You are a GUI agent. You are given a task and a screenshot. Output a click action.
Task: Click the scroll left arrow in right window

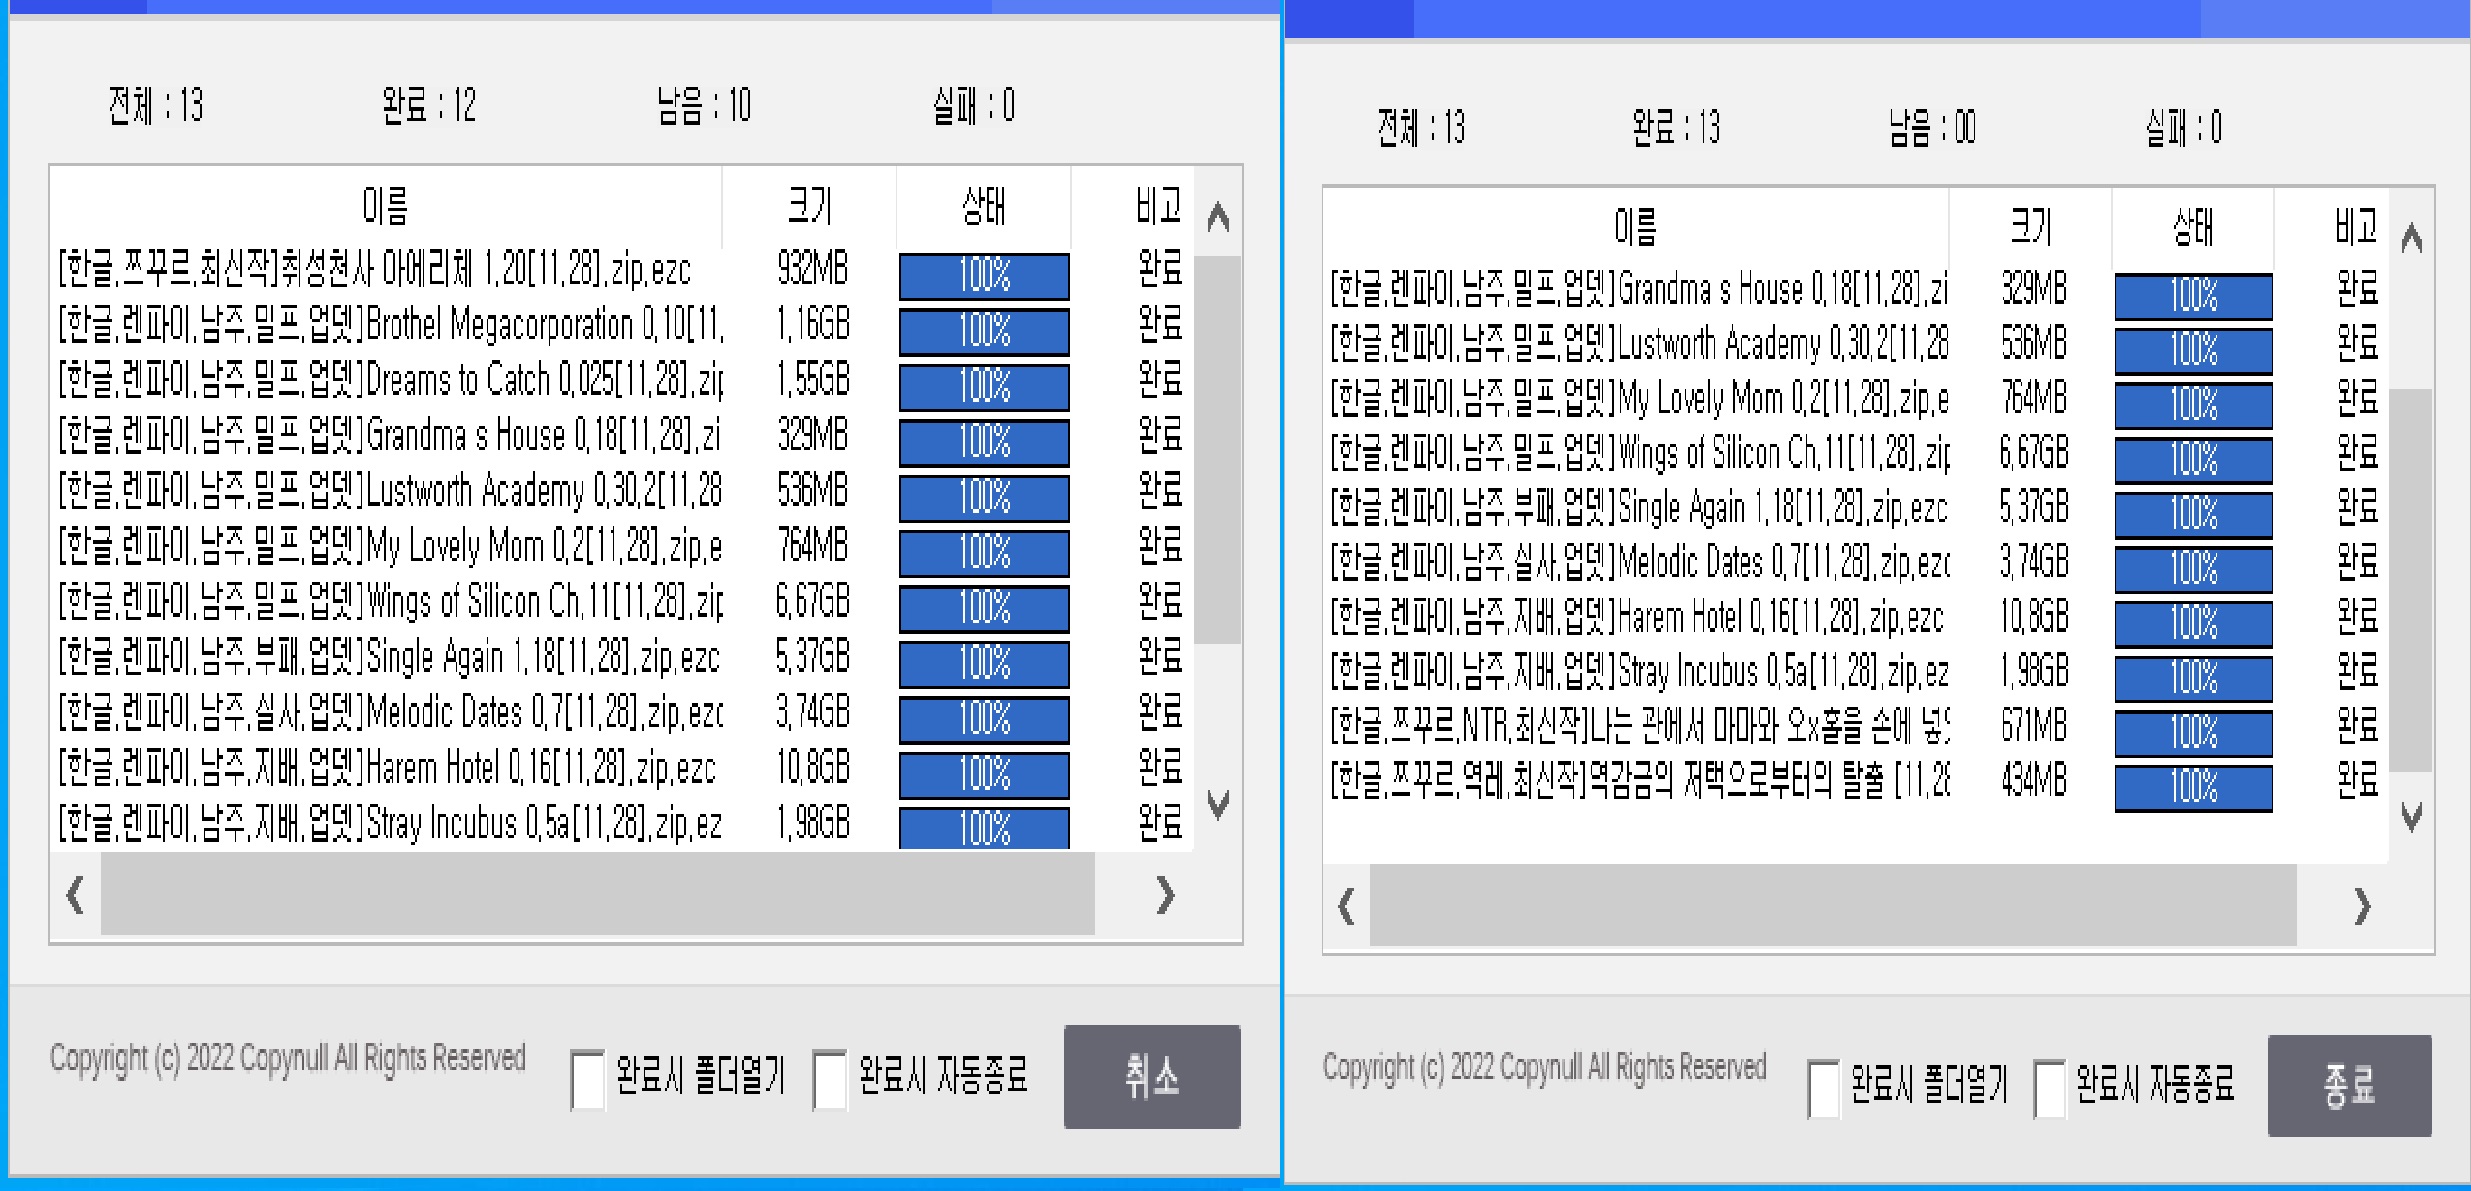tap(1346, 906)
